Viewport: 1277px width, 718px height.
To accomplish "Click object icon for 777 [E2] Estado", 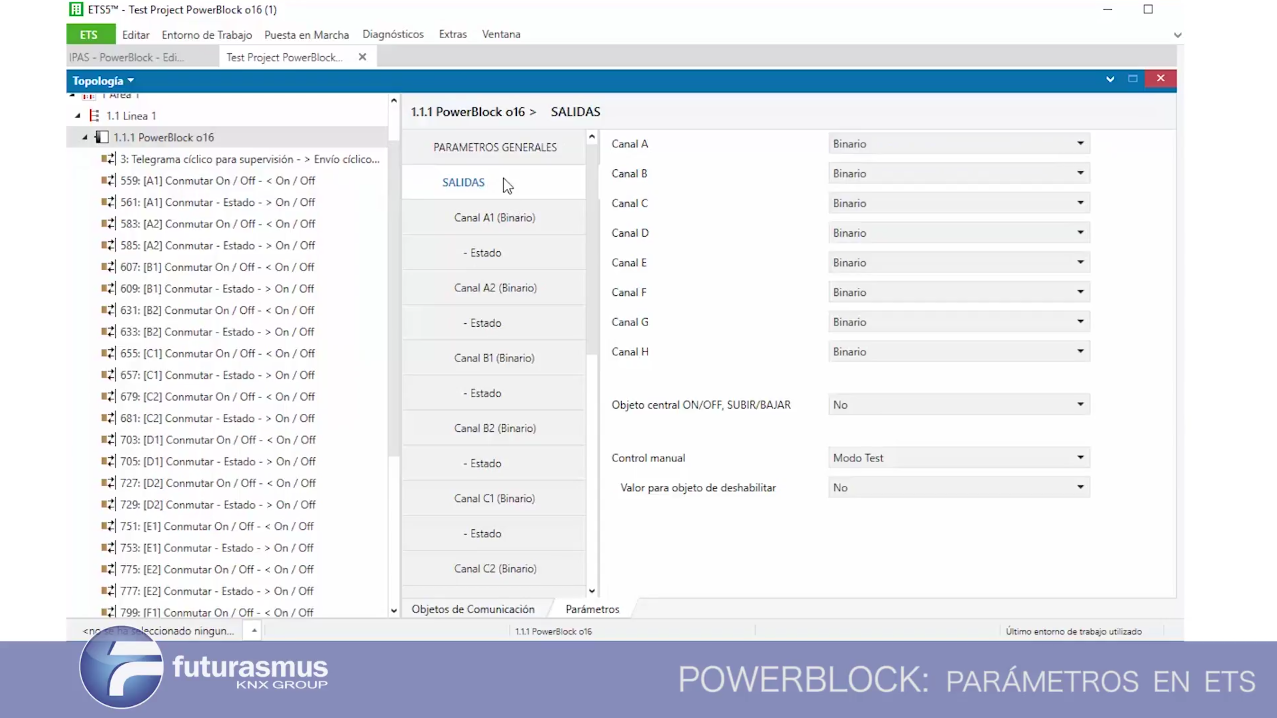I will coord(108,591).
